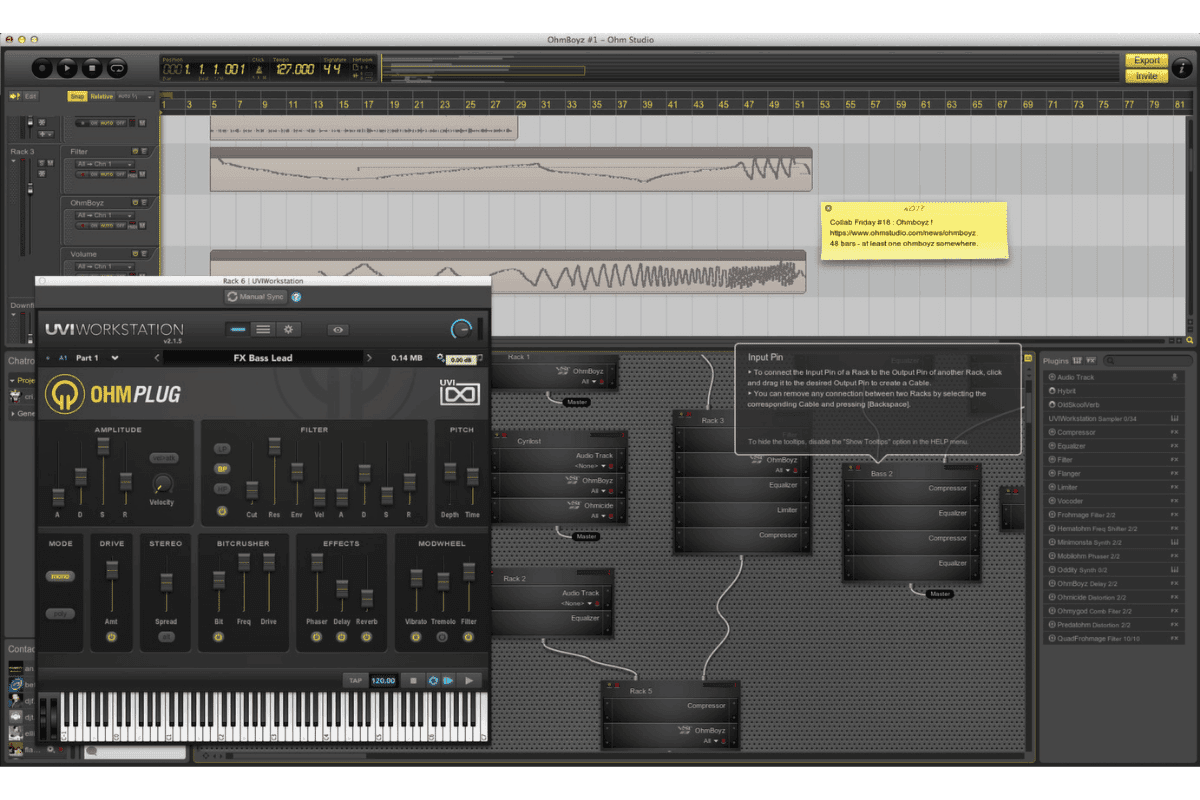Toggle the vel>atk button in Amplitude section
Image resolution: width=1200 pixels, height=800 pixels.
coord(163,458)
